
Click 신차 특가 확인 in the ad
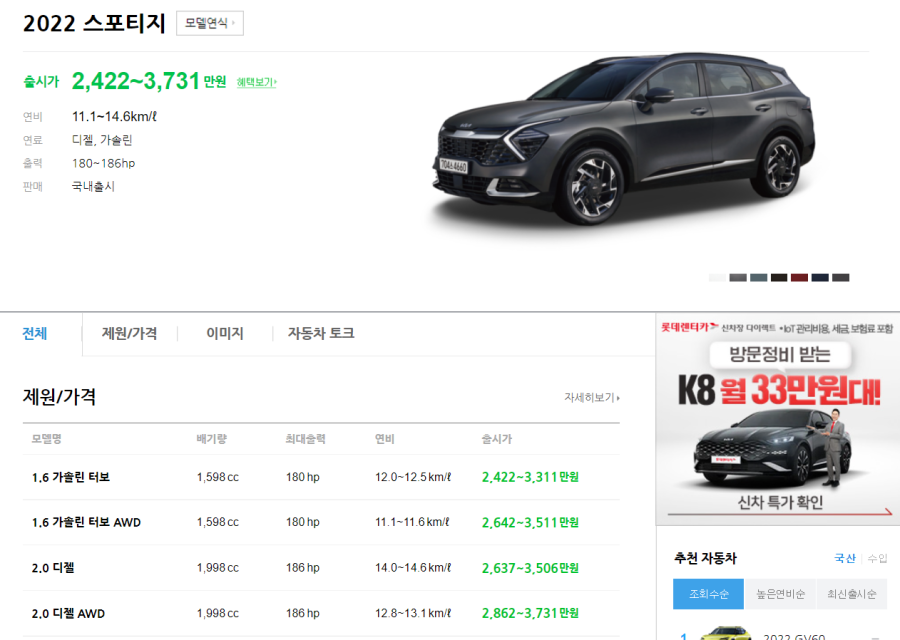coord(780,502)
